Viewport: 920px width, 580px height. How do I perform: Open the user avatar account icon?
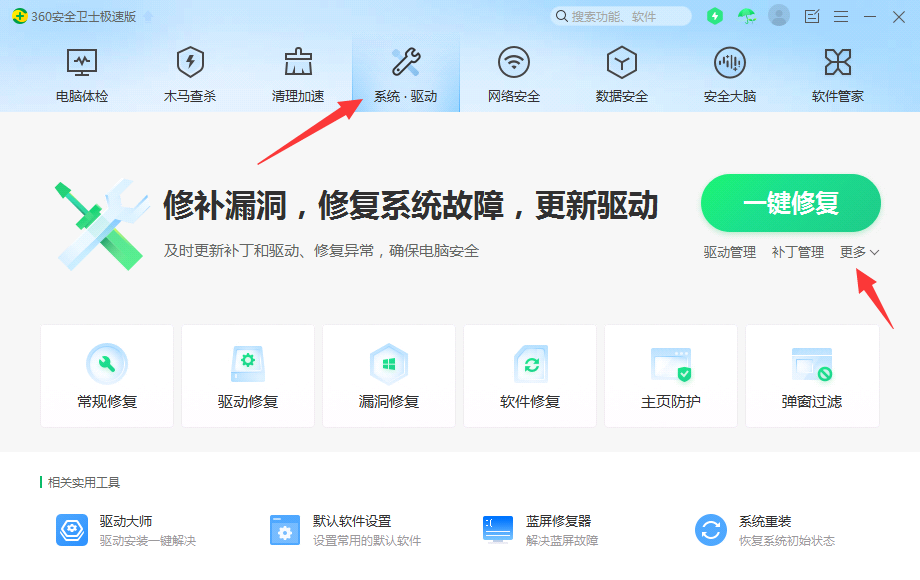[x=779, y=16]
